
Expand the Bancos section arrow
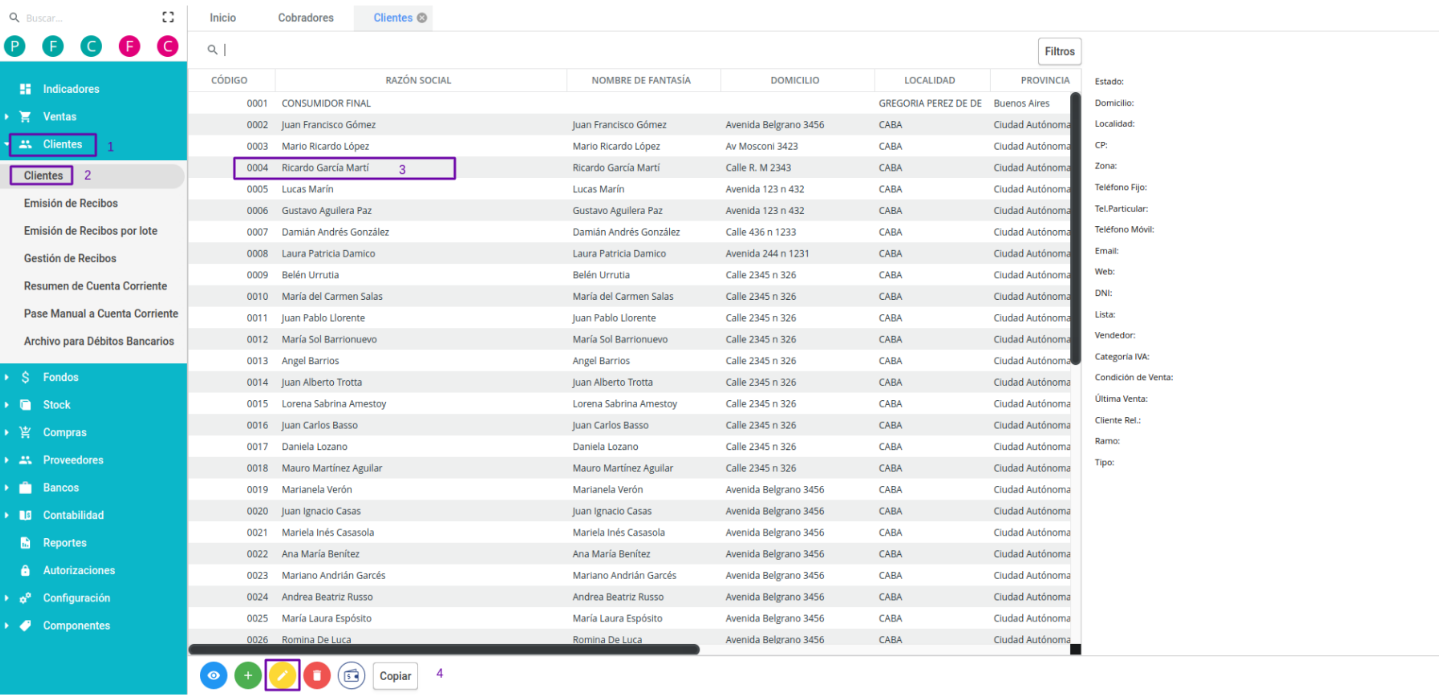[6, 488]
